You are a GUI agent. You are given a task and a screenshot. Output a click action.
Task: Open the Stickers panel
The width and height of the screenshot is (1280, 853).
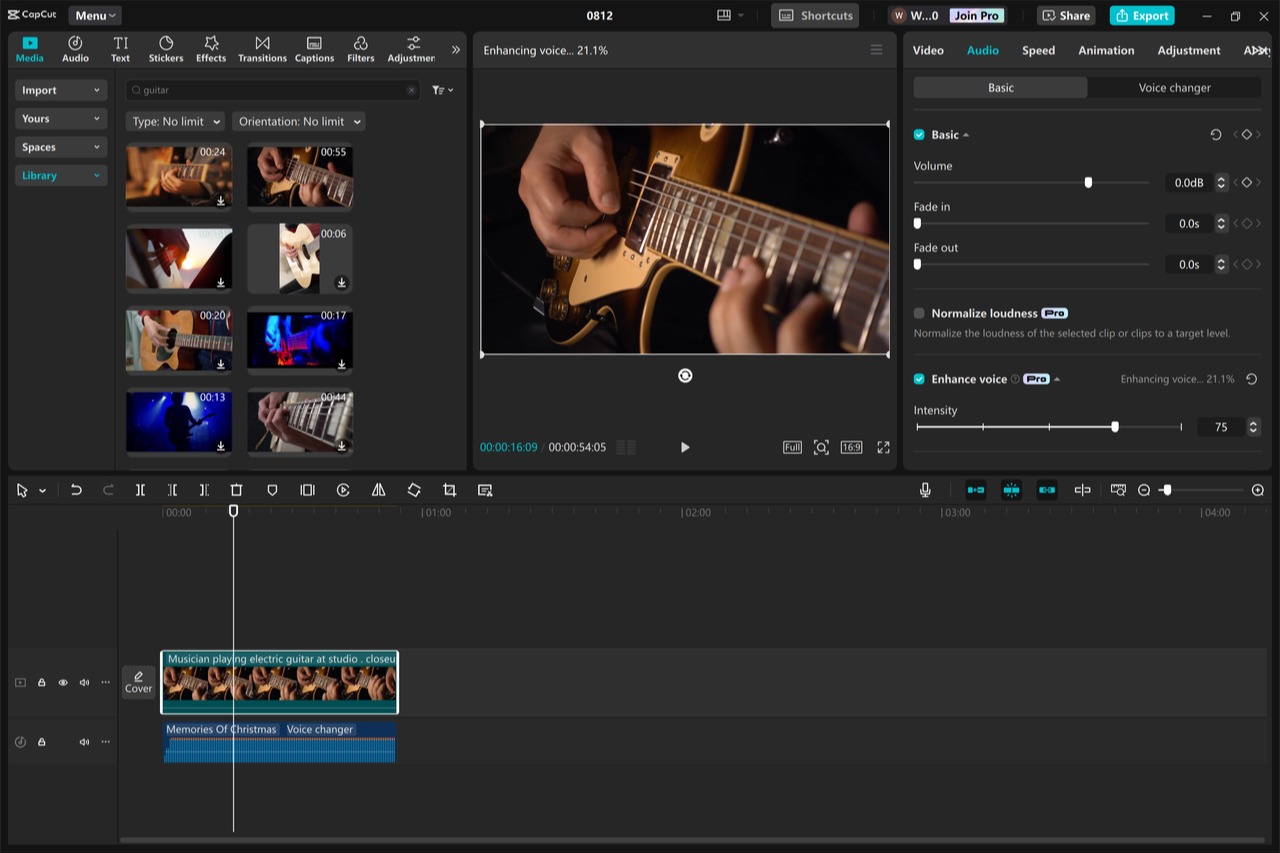click(165, 48)
